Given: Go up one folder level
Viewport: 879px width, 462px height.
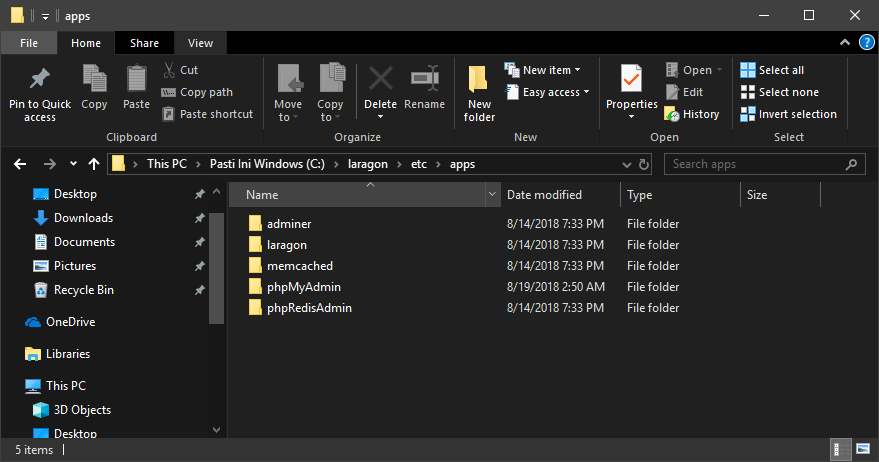Looking at the screenshot, I should (x=94, y=164).
